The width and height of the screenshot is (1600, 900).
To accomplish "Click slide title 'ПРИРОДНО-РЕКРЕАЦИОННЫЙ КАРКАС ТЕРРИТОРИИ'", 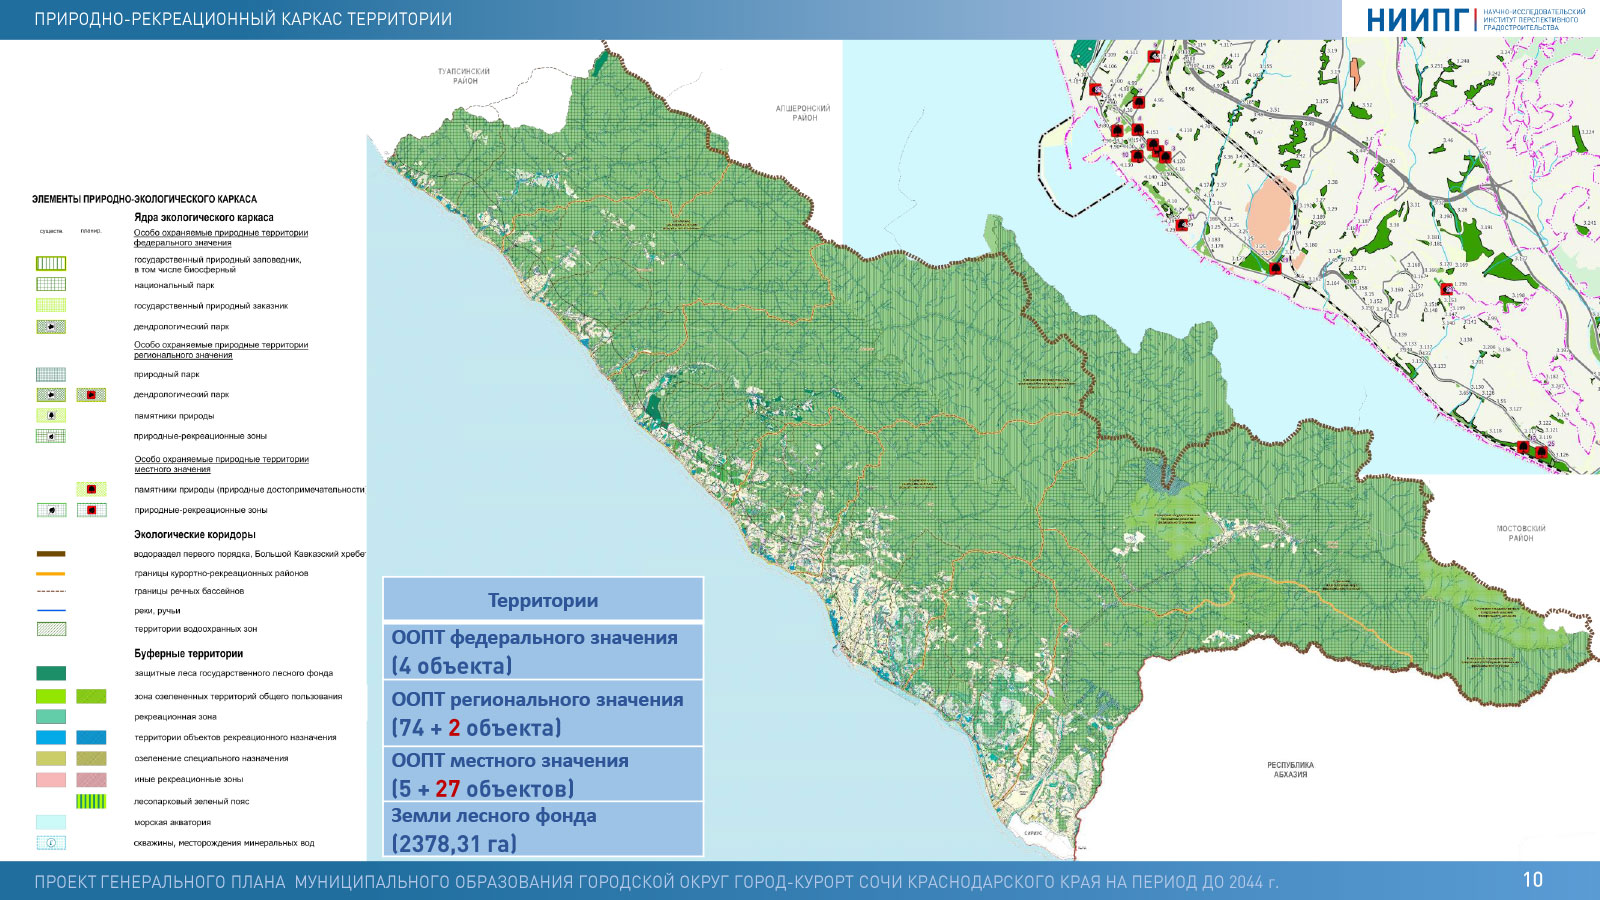I will [243, 19].
